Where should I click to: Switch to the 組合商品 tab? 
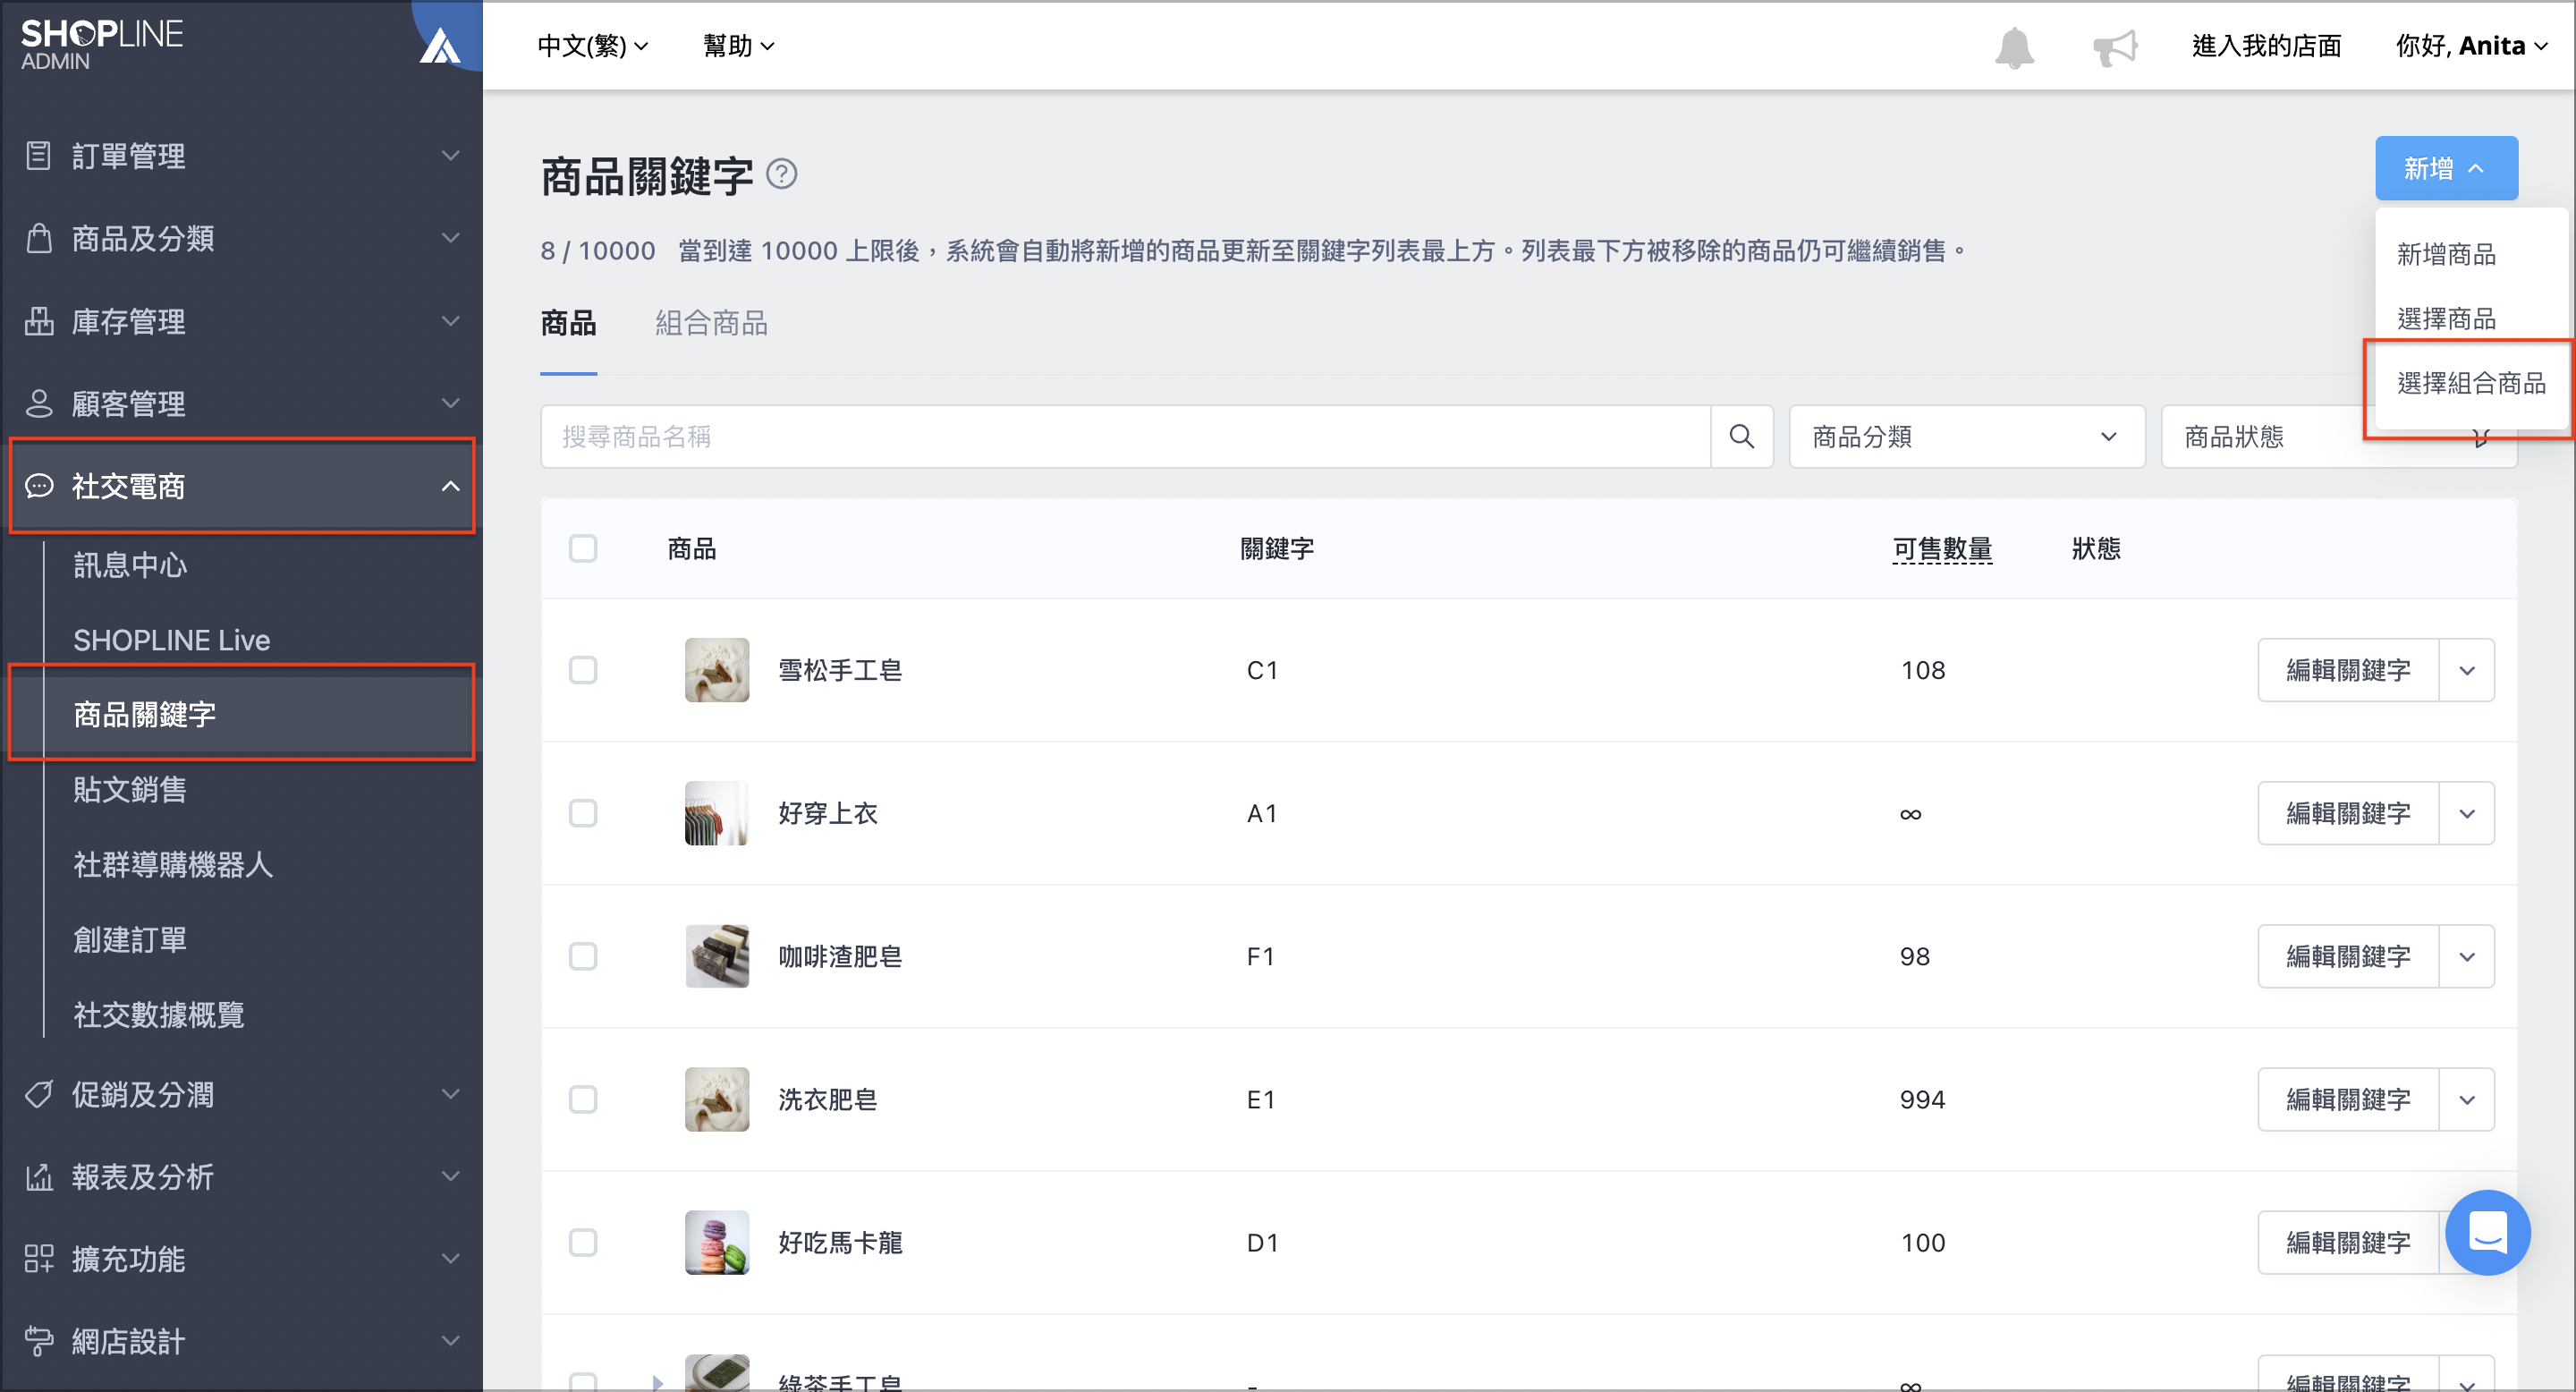[x=711, y=323]
